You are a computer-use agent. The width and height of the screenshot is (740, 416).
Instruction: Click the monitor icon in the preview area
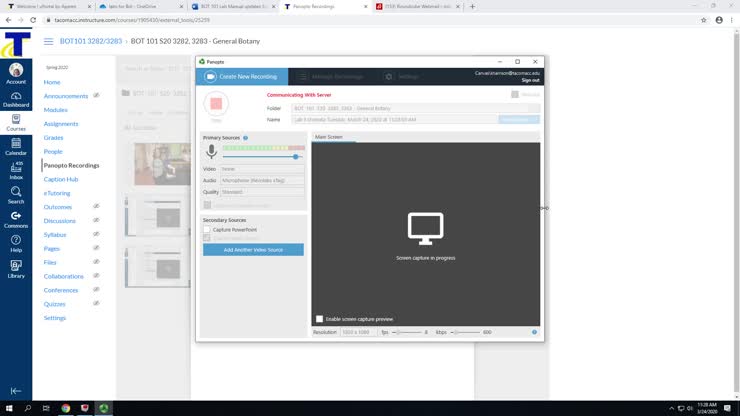(425, 229)
